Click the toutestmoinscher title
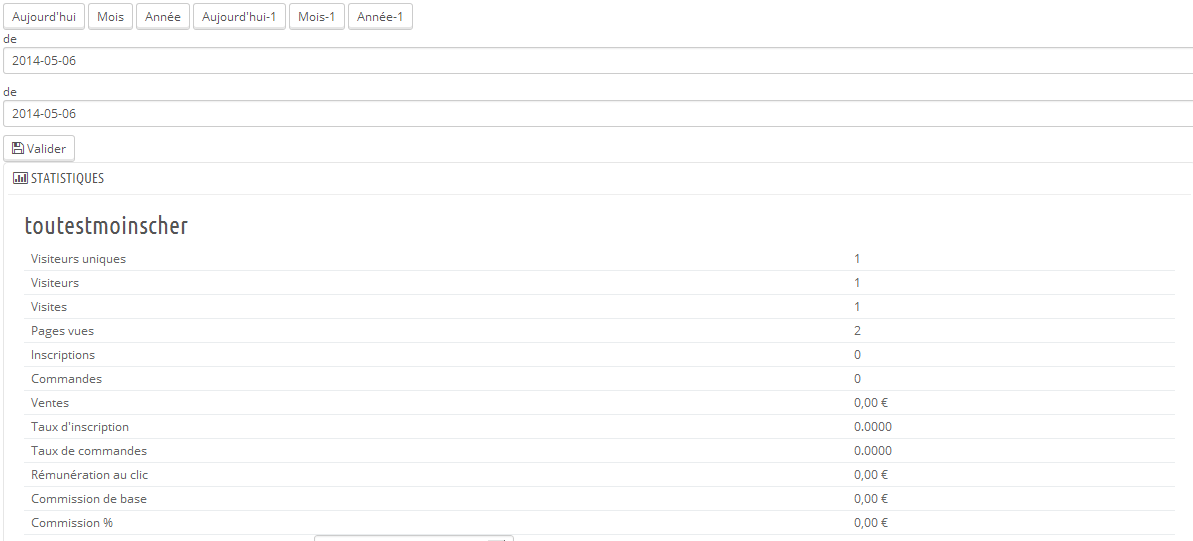Viewport: 1193px width, 541px height. click(106, 226)
